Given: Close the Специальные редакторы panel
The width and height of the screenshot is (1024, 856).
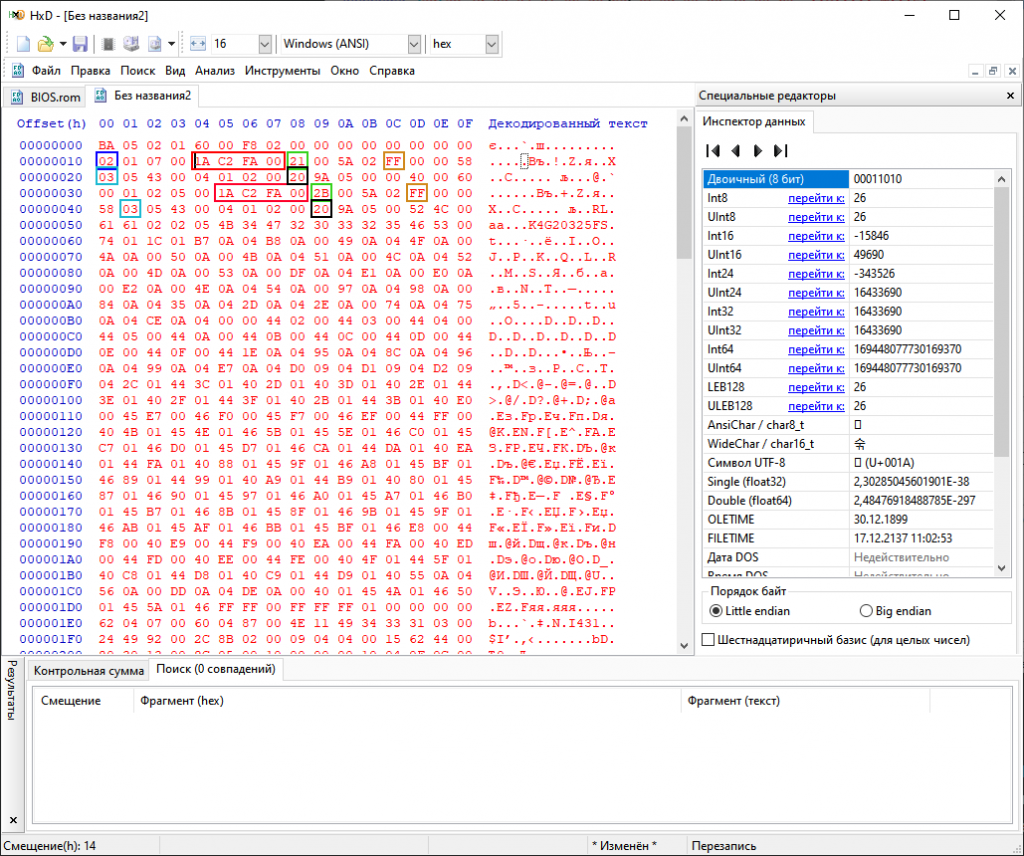Looking at the screenshot, I should [1010, 95].
